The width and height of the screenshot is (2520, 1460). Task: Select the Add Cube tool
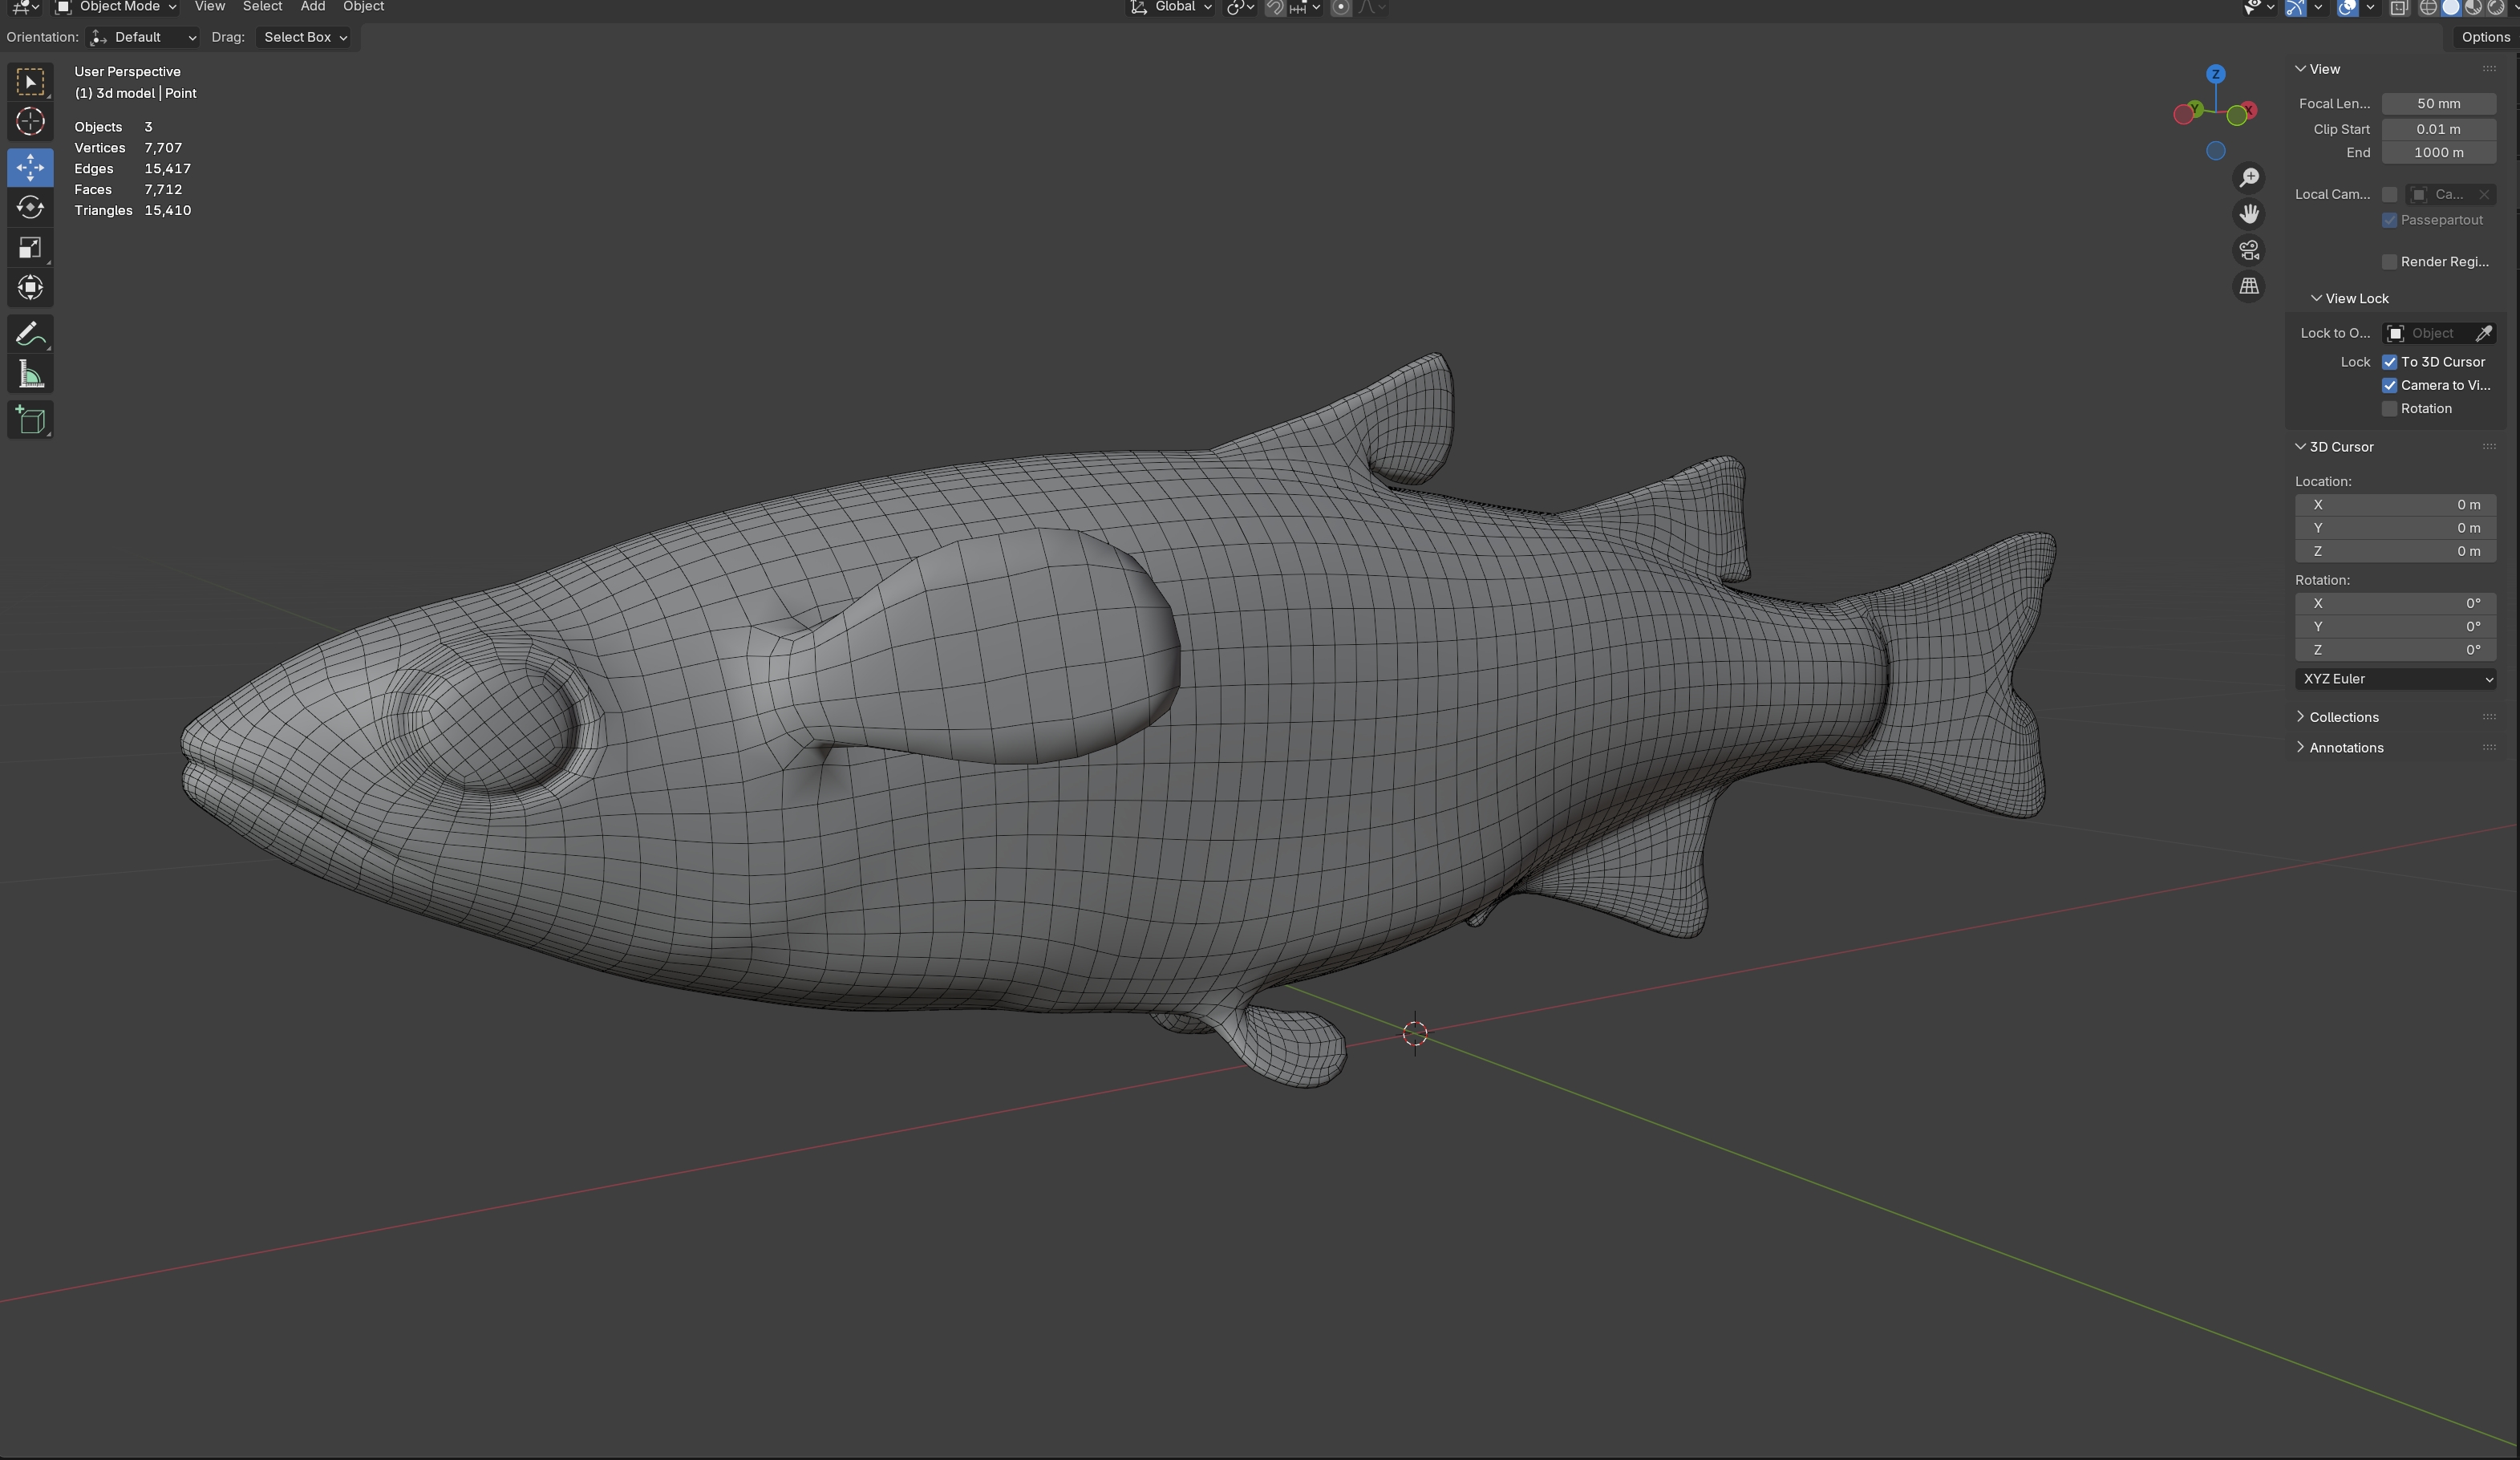click(30, 420)
